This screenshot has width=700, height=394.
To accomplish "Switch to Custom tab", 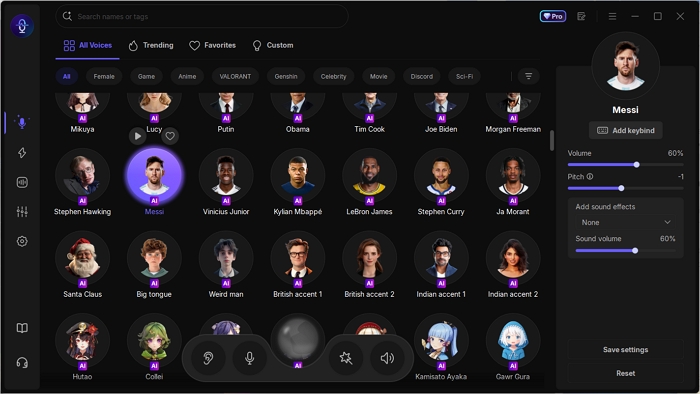I will [273, 45].
